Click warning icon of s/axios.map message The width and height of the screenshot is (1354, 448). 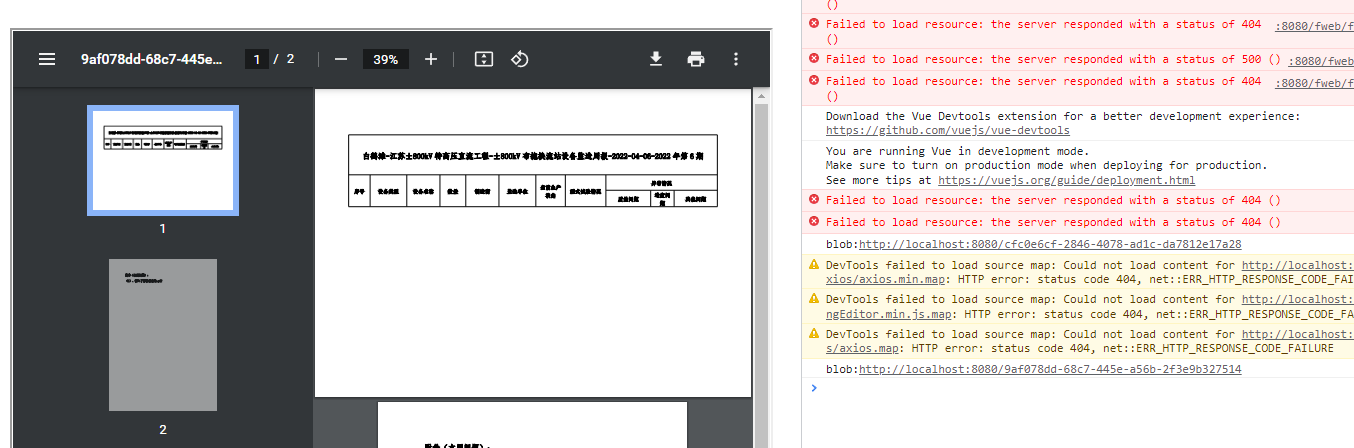(x=814, y=334)
